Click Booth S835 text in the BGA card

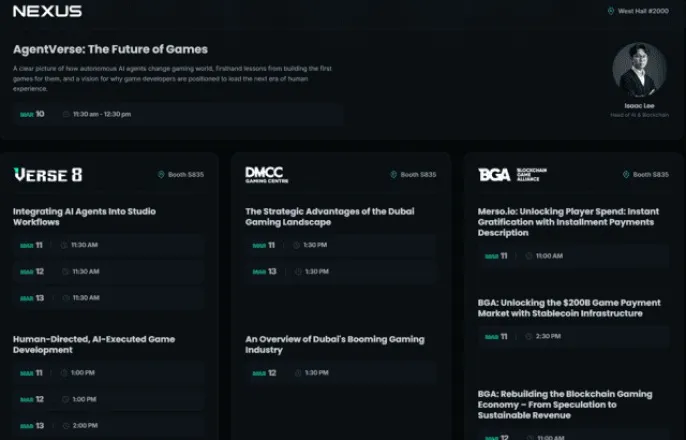point(651,175)
